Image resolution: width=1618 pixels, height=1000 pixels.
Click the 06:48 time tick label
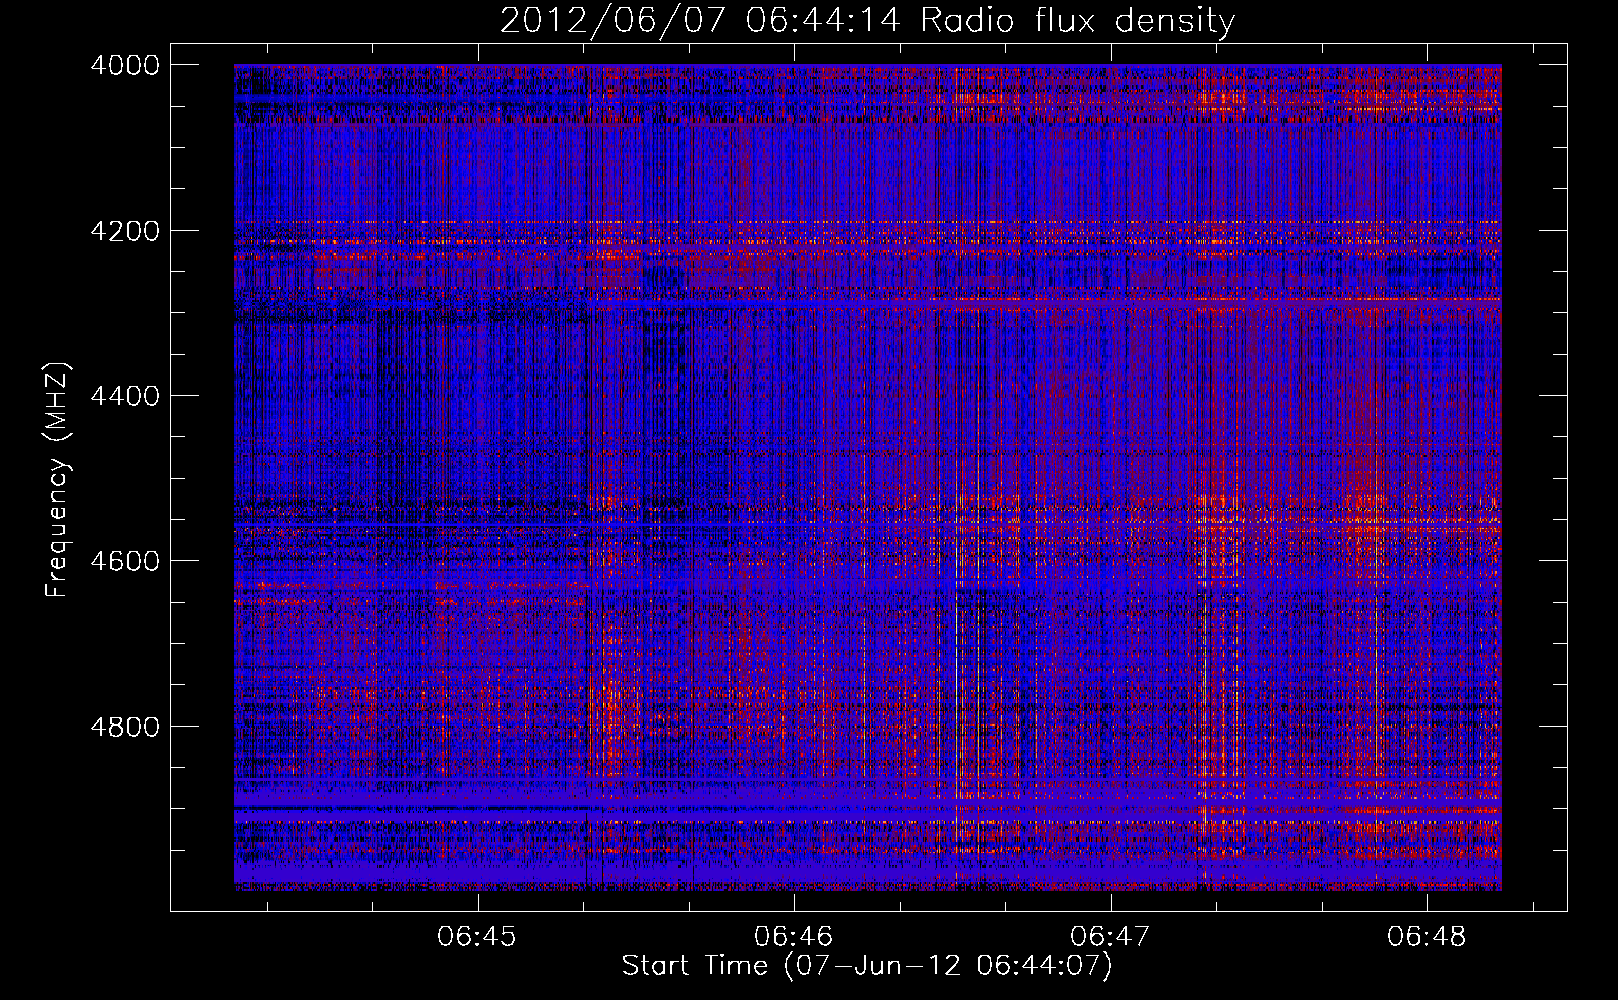[1426, 936]
